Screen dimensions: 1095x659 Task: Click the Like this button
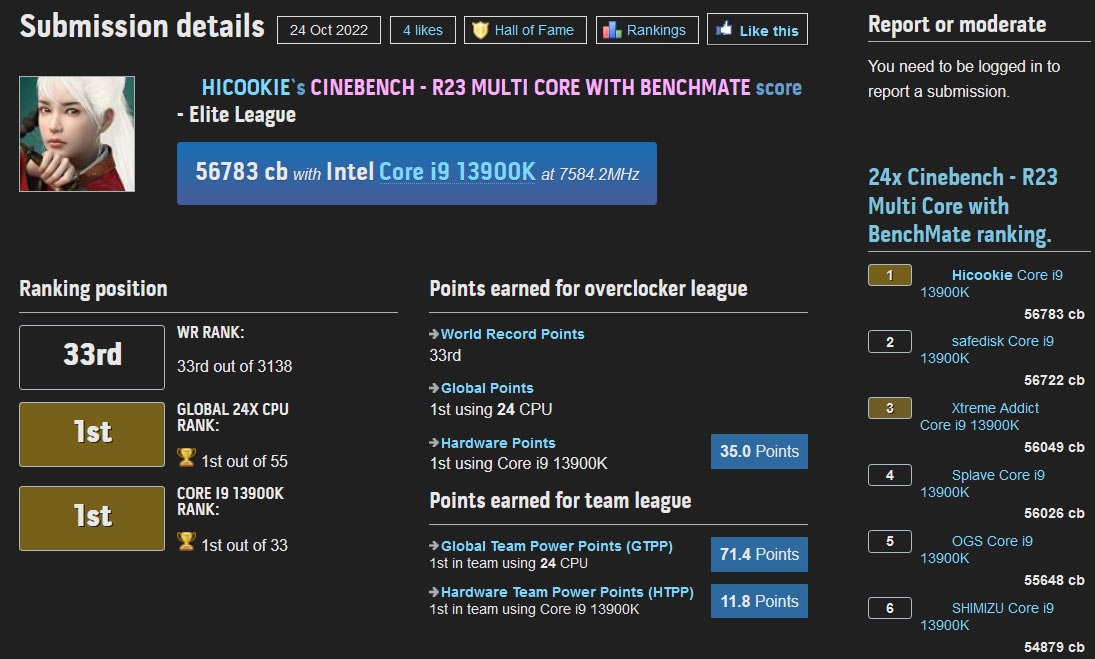pos(757,29)
